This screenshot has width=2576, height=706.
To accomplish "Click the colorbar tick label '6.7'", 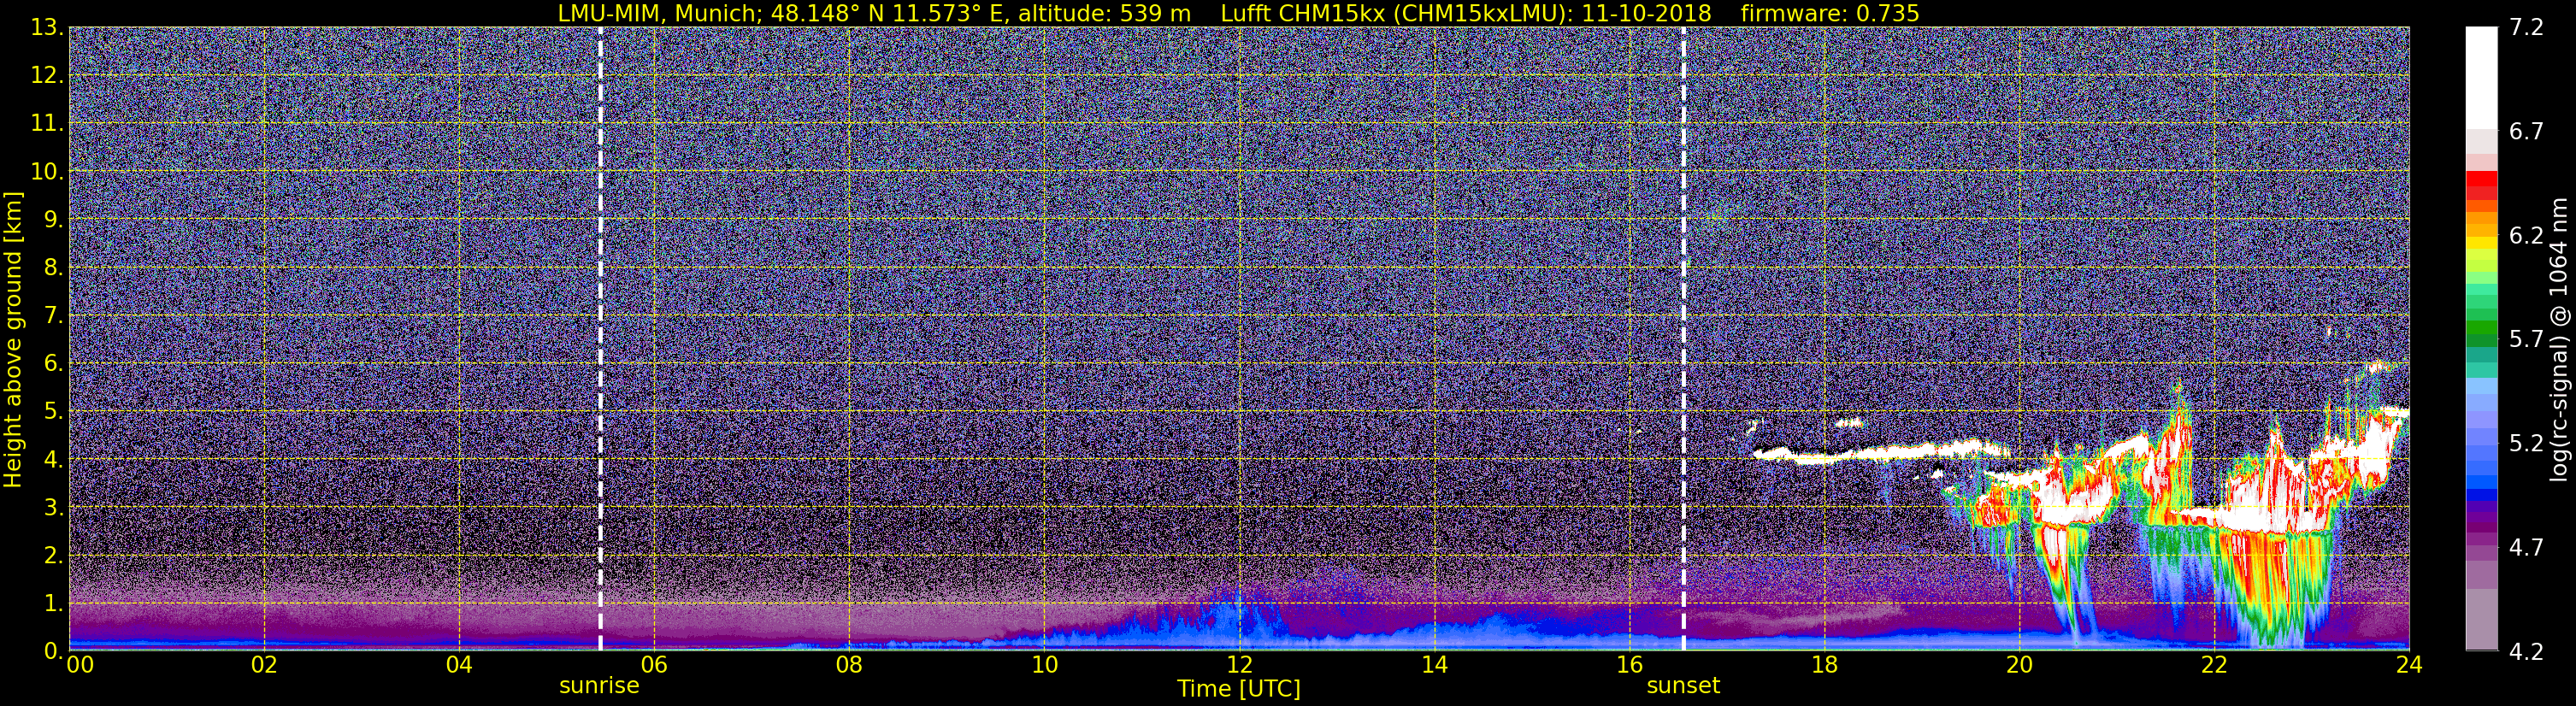I will coord(2526,132).
